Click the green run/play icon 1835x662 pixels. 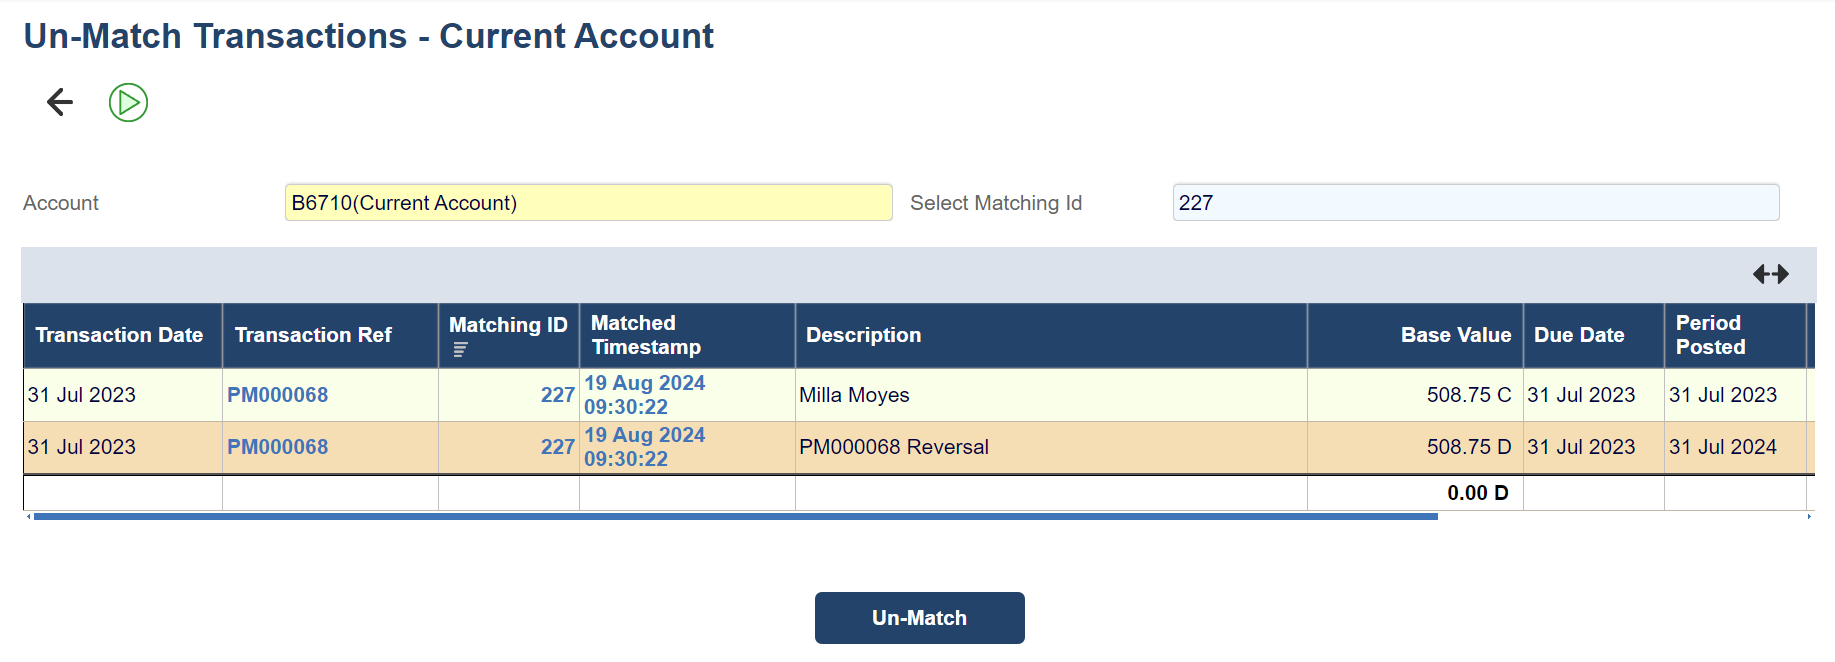pos(128,102)
